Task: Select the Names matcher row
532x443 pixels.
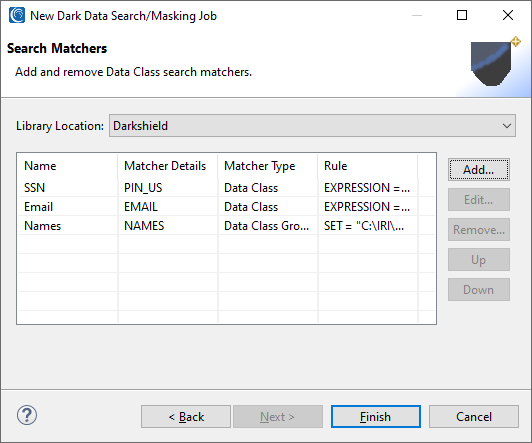Action: point(226,226)
